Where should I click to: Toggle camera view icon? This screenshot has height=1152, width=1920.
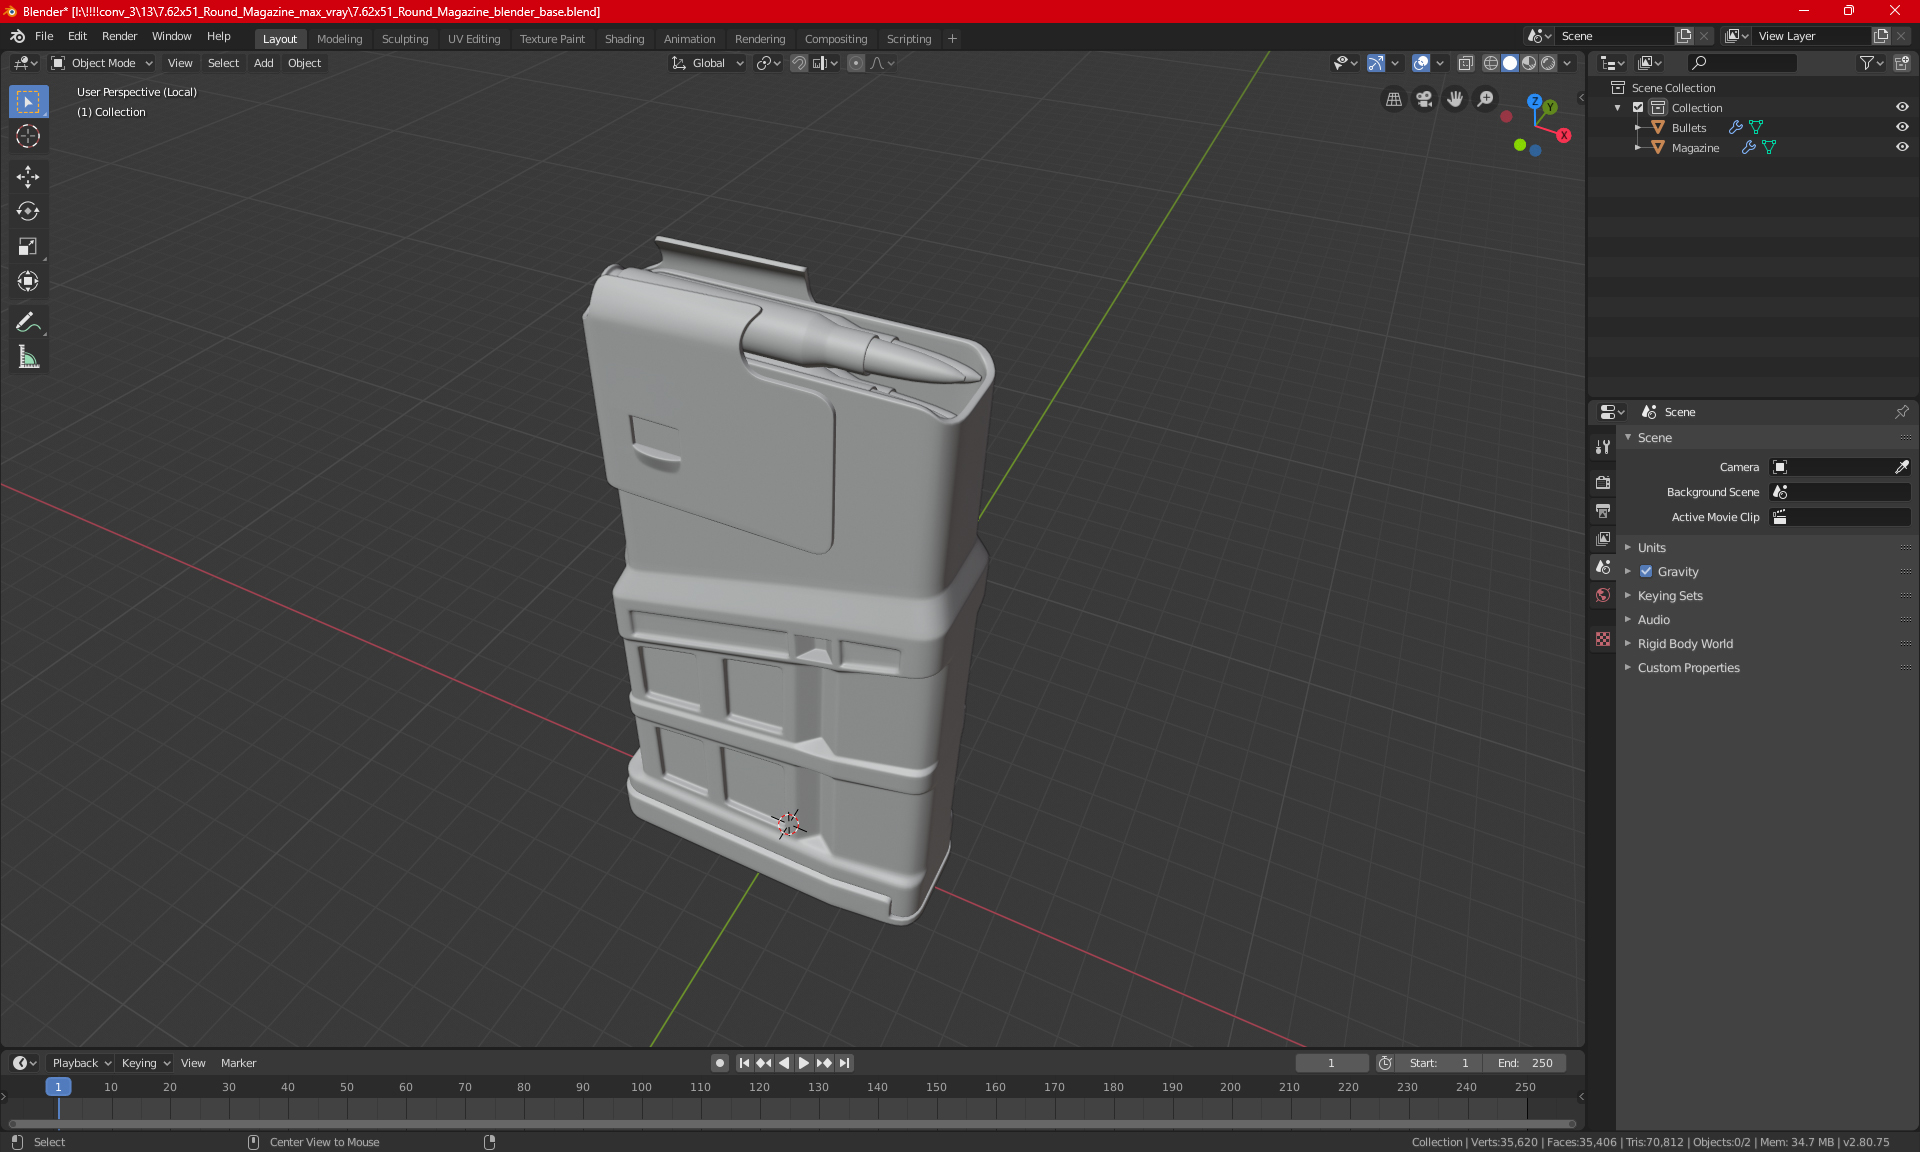coord(1424,99)
